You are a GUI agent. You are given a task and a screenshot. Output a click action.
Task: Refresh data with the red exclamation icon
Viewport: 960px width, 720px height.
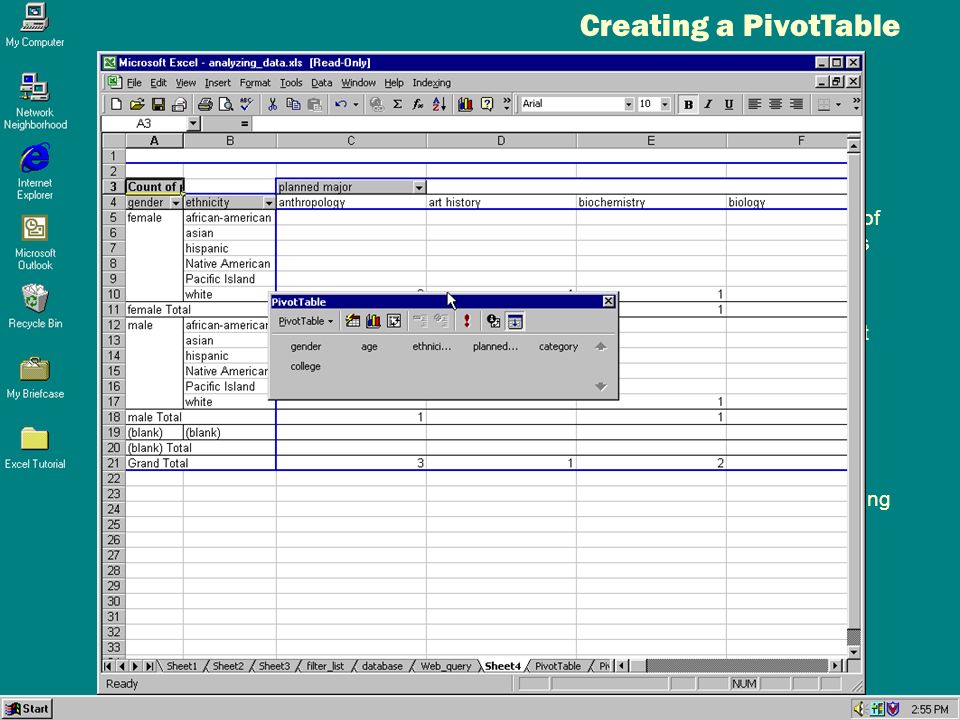(x=467, y=321)
